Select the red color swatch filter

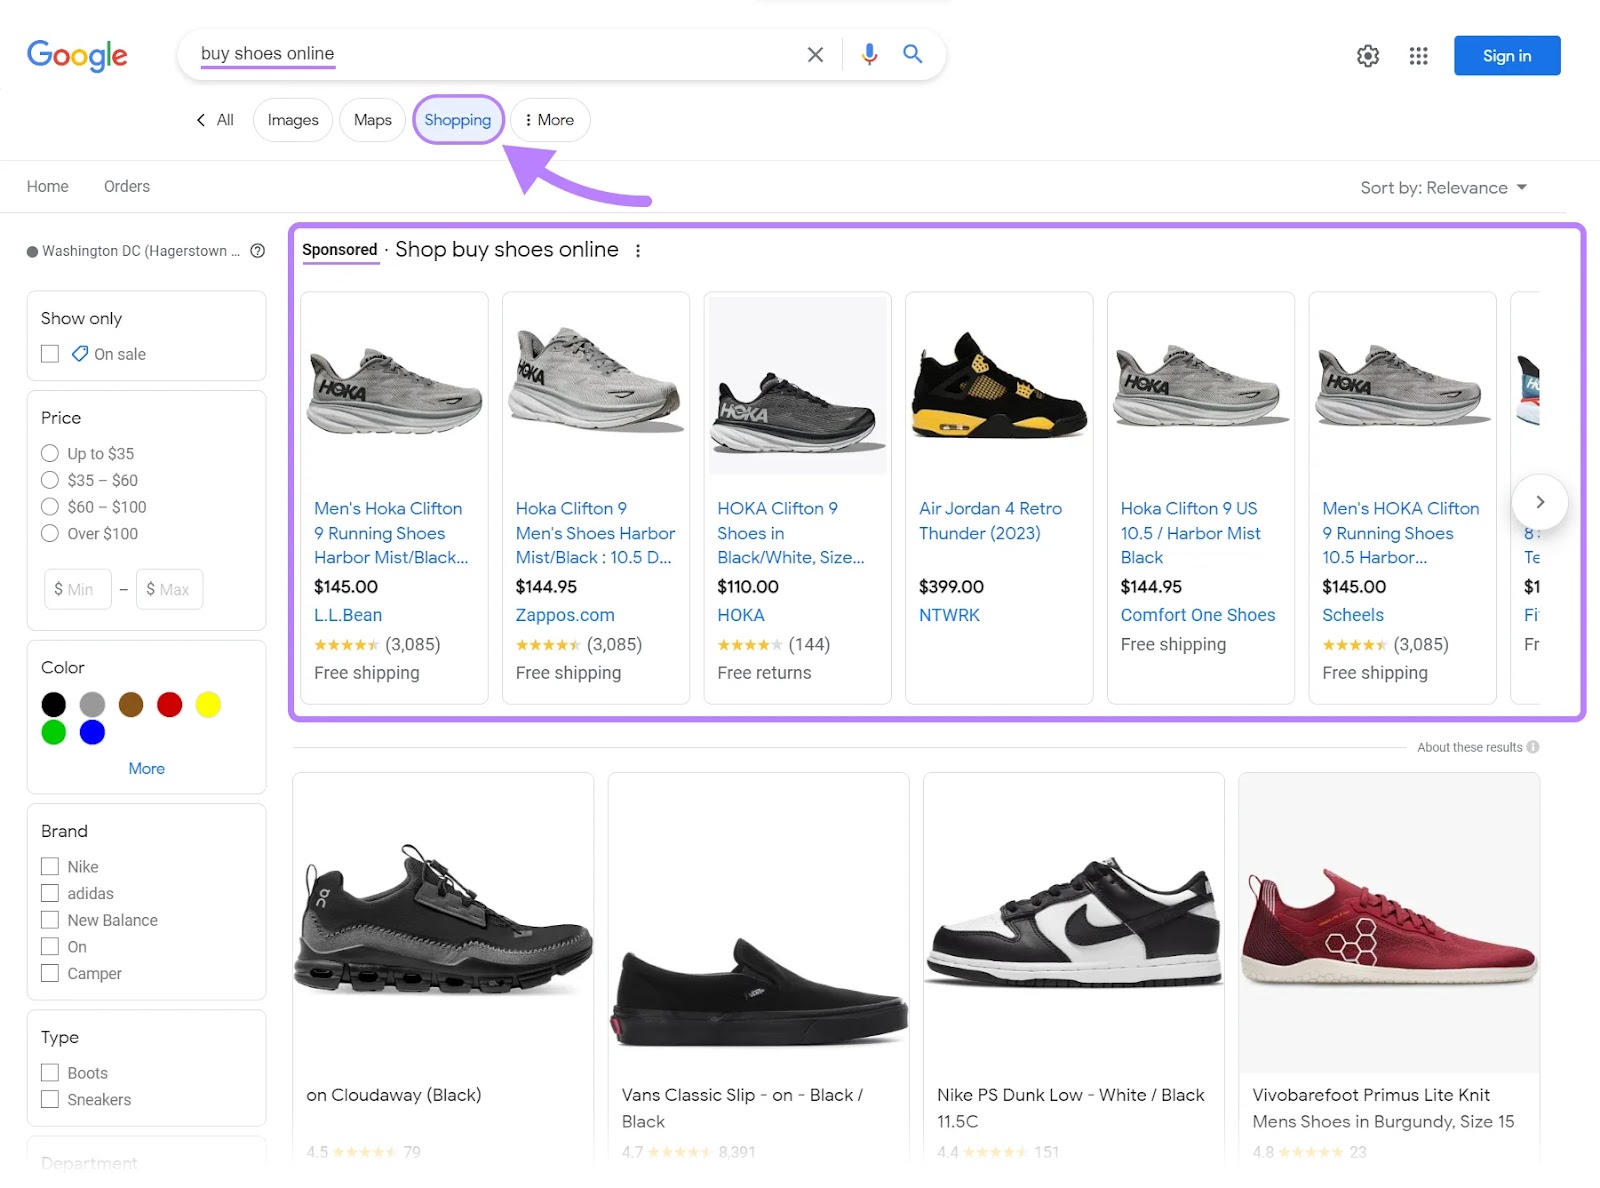pyautogui.click(x=169, y=704)
